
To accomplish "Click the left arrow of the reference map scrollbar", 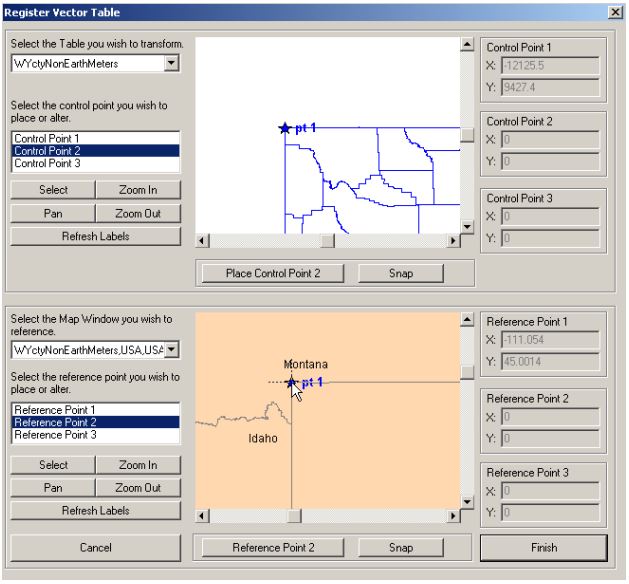I will tap(202, 516).
